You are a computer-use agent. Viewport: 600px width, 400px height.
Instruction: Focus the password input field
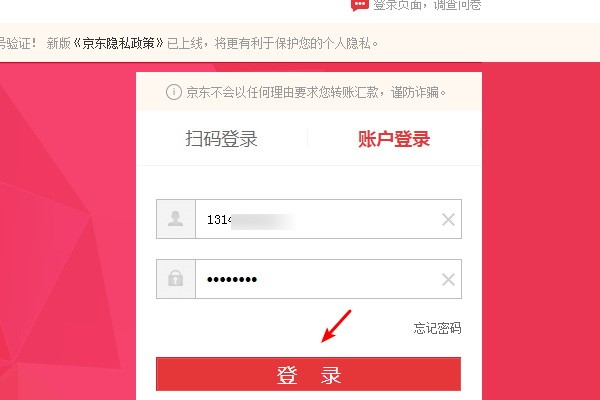point(328,279)
